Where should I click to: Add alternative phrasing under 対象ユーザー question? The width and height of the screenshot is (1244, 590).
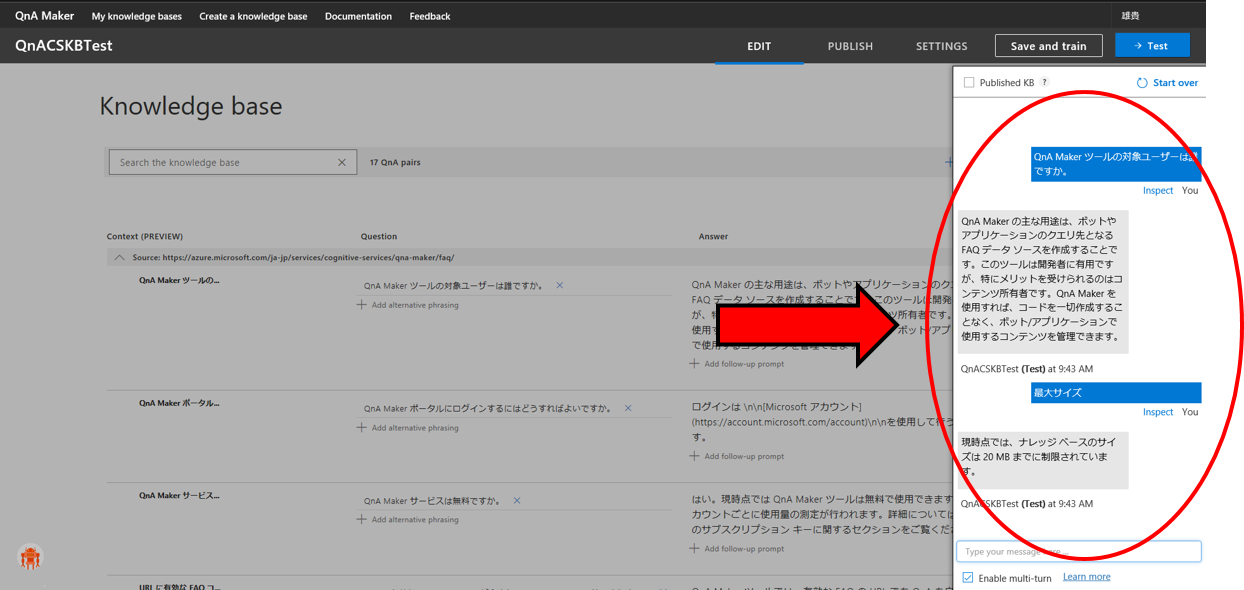(408, 305)
